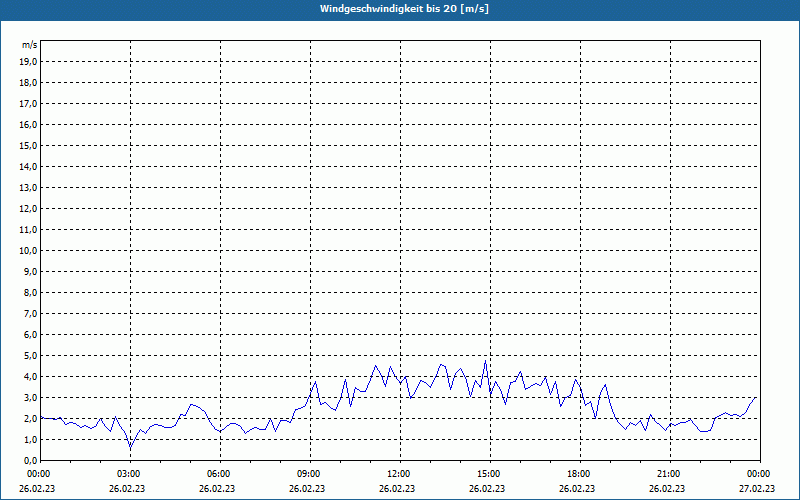
Task: Click the 12,0 y-axis label
Action: (x=28, y=209)
